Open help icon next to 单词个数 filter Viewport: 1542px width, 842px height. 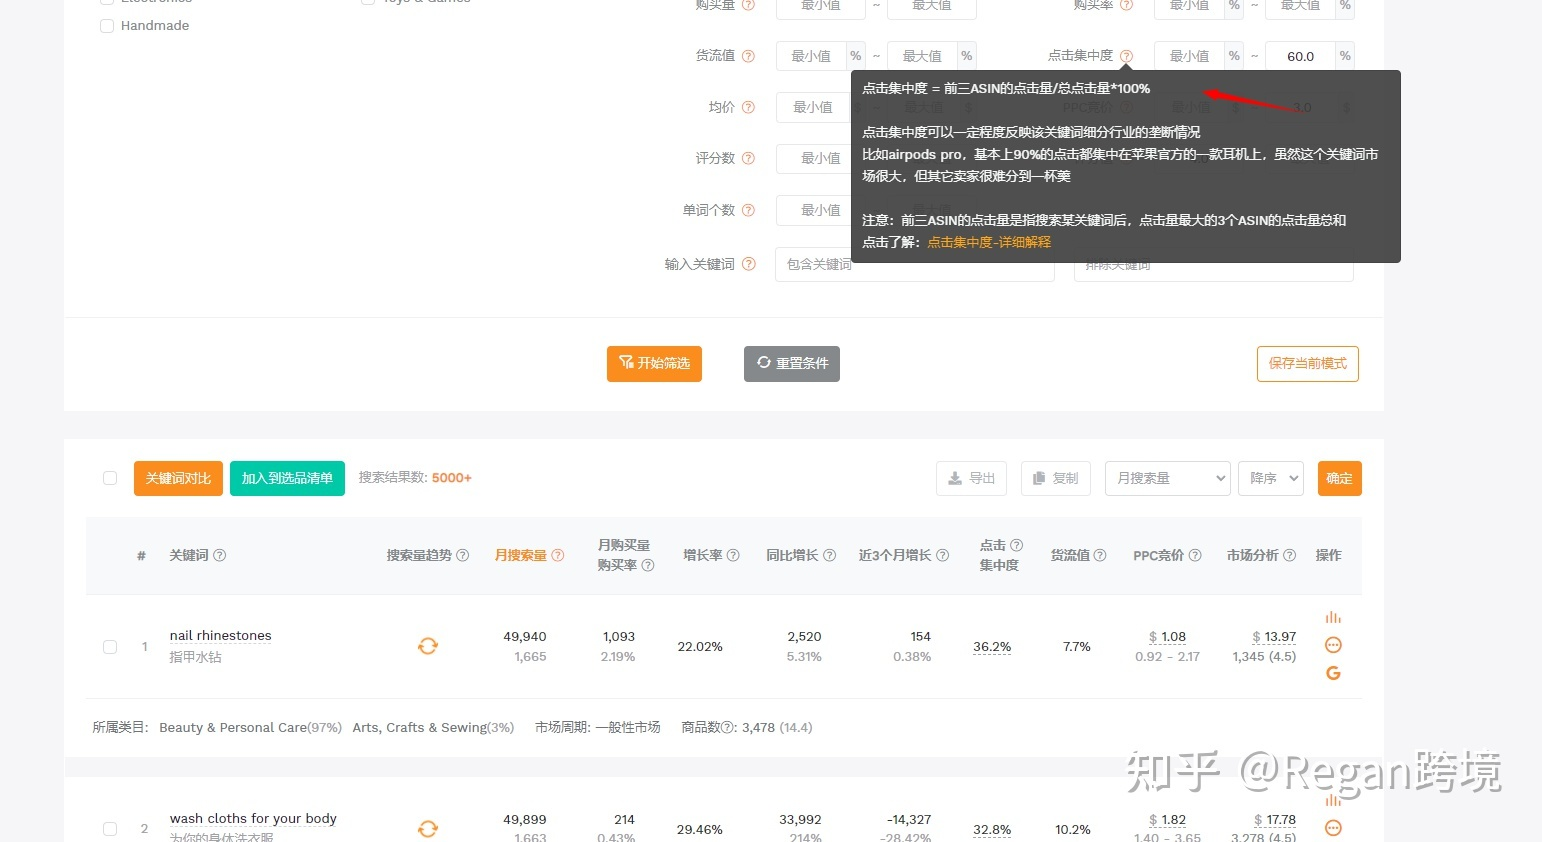point(748,210)
